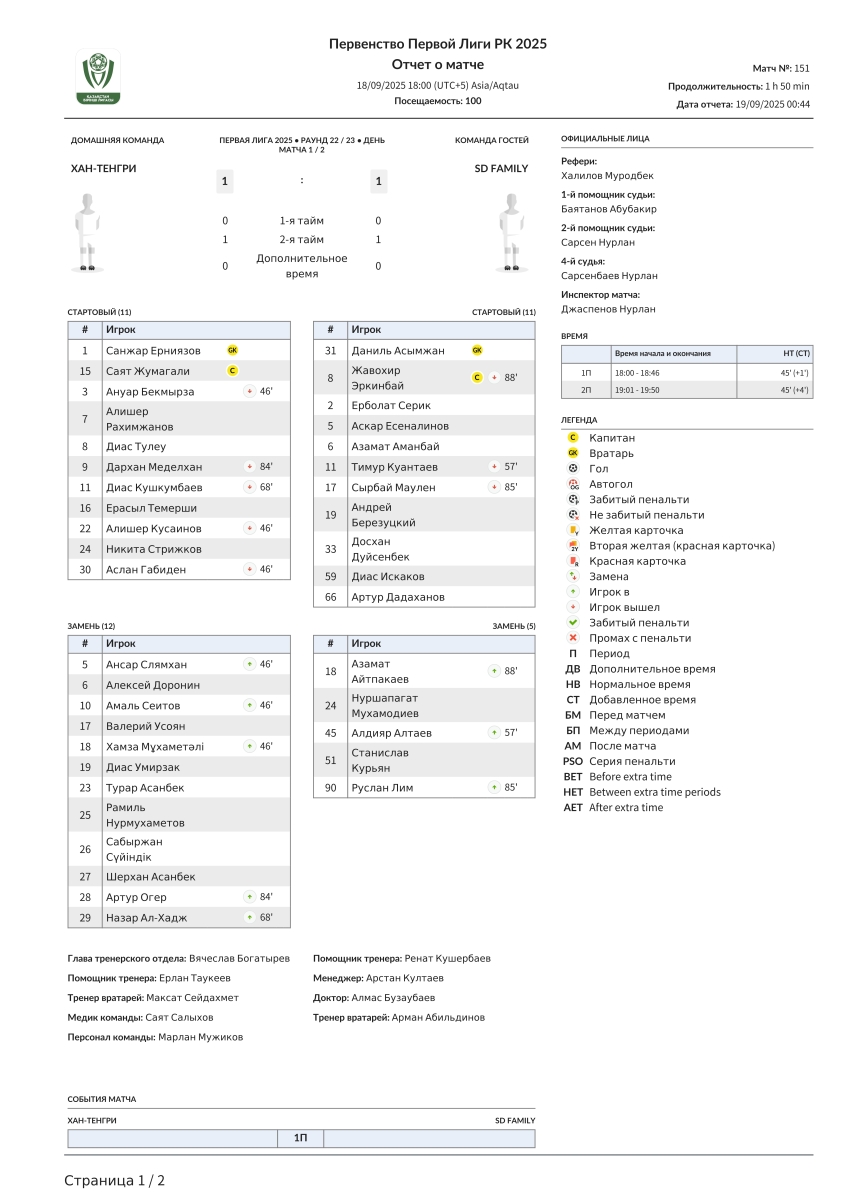Click the Автогол icon in legend

click(x=573, y=484)
